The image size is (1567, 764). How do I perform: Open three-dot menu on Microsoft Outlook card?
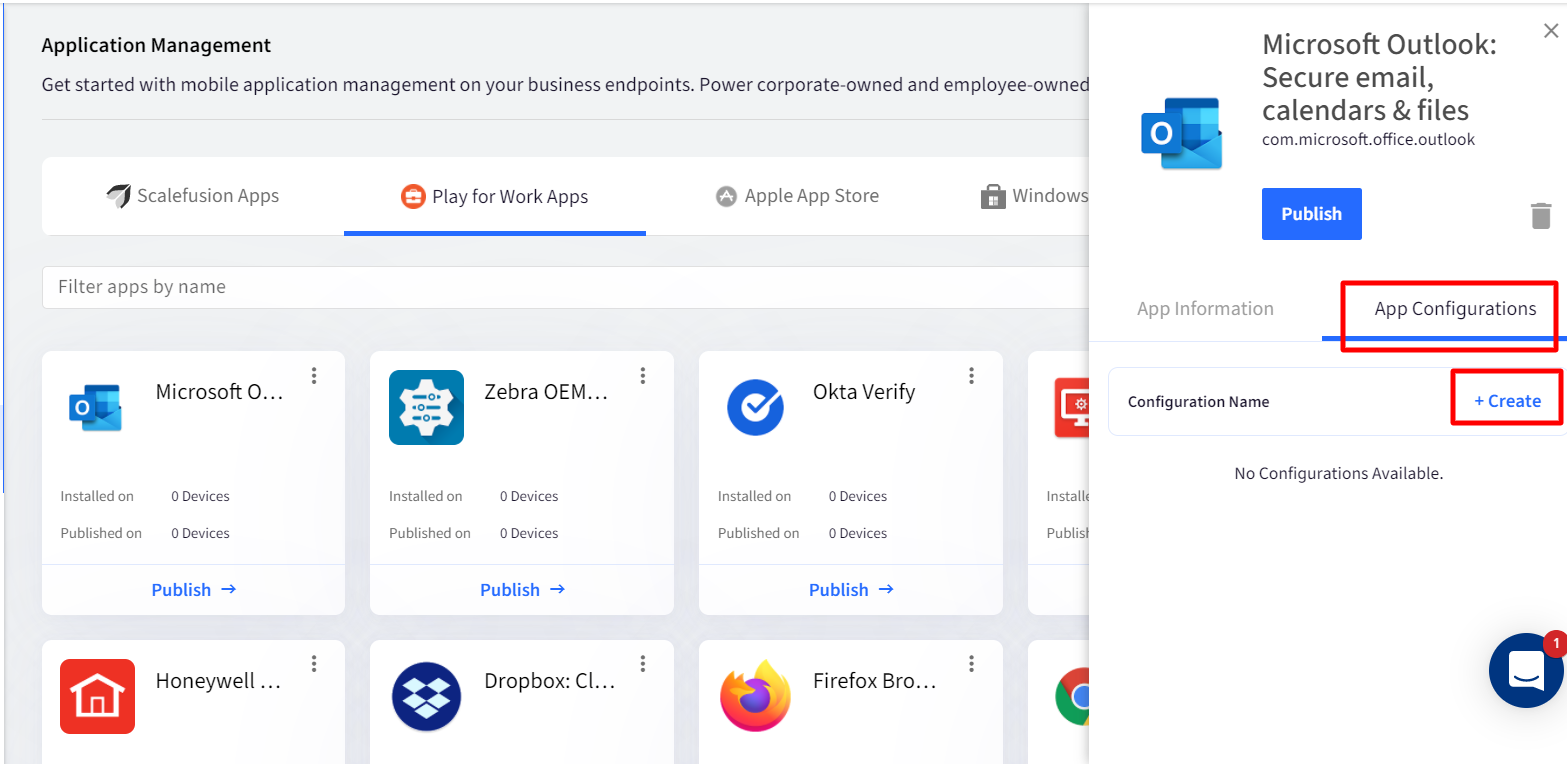[314, 376]
